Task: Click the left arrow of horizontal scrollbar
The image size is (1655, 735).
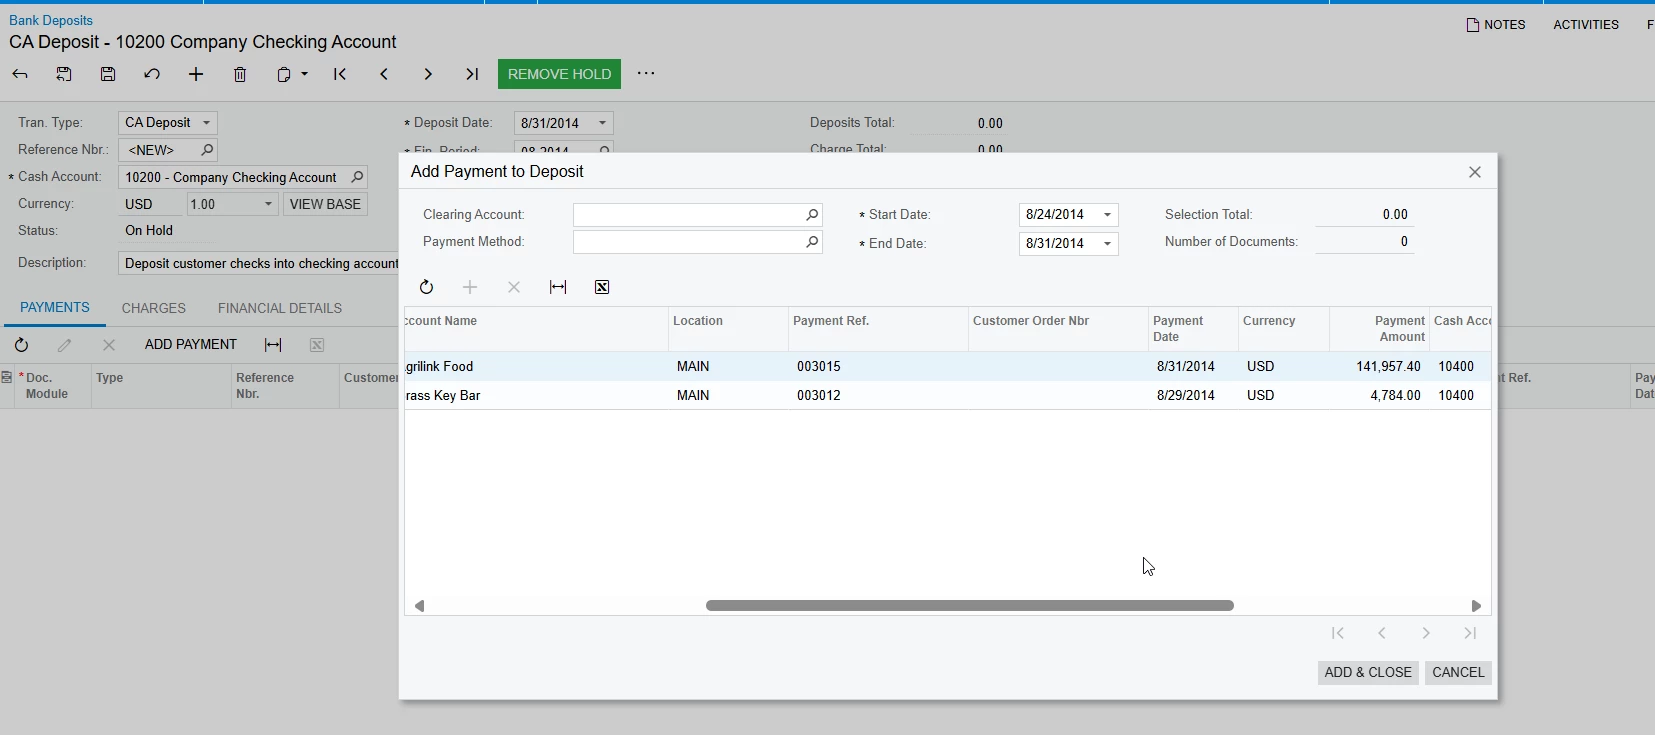Action: click(419, 606)
